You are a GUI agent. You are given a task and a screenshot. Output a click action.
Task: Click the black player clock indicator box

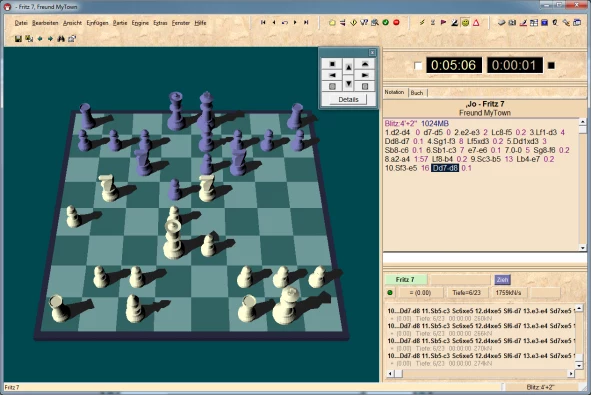pyautogui.click(x=551, y=66)
